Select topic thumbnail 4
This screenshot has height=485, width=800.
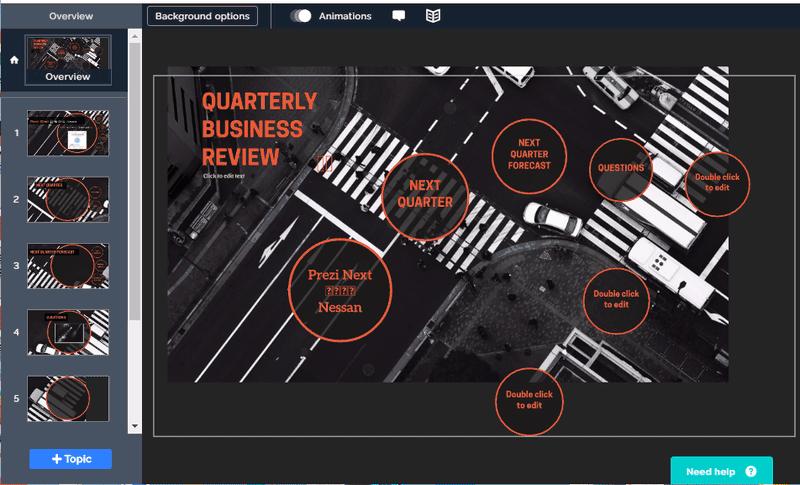pyautogui.click(x=68, y=332)
